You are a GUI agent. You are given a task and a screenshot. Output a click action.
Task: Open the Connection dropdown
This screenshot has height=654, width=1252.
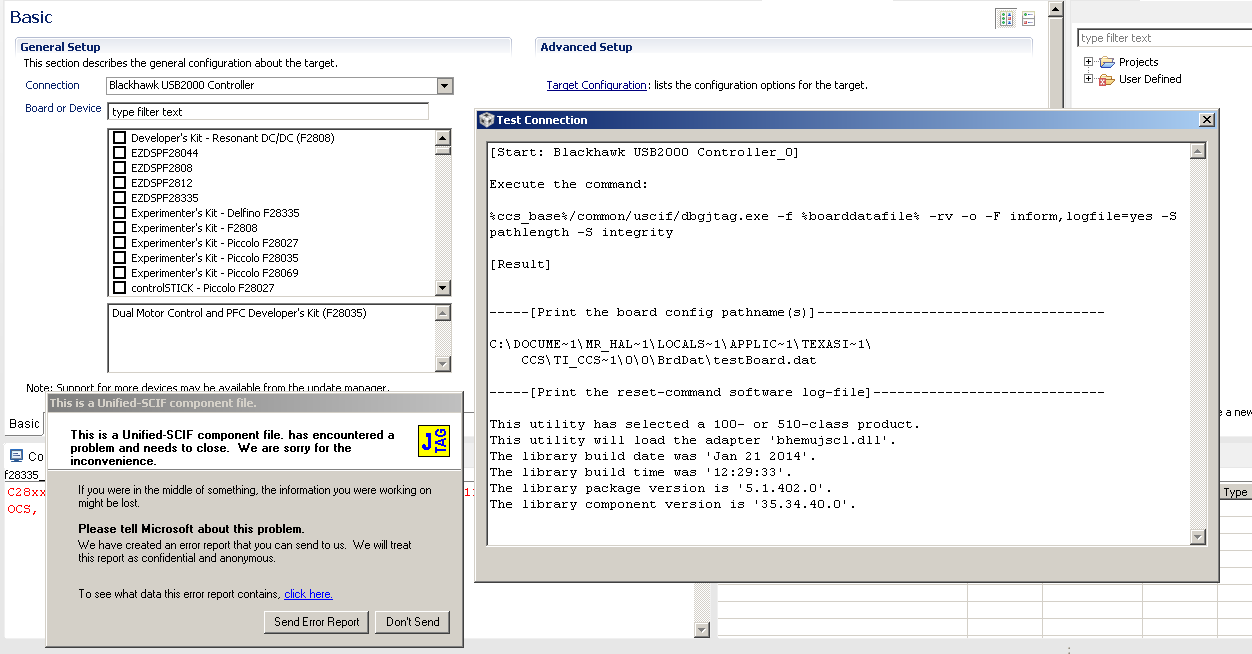tap(445, 86)
